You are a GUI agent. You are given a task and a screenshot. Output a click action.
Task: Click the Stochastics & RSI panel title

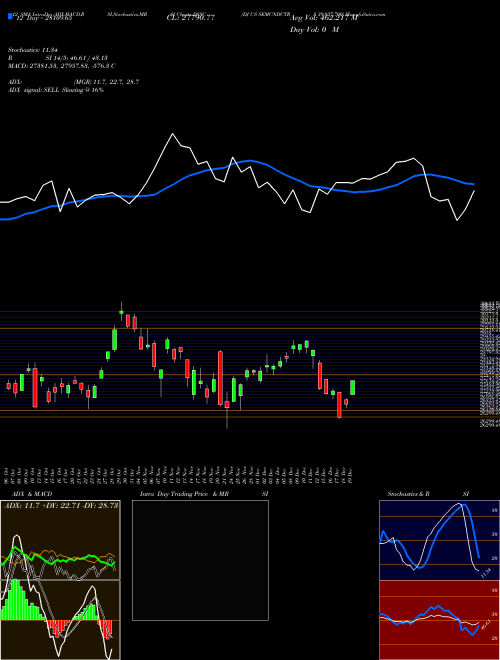[428, 494]
